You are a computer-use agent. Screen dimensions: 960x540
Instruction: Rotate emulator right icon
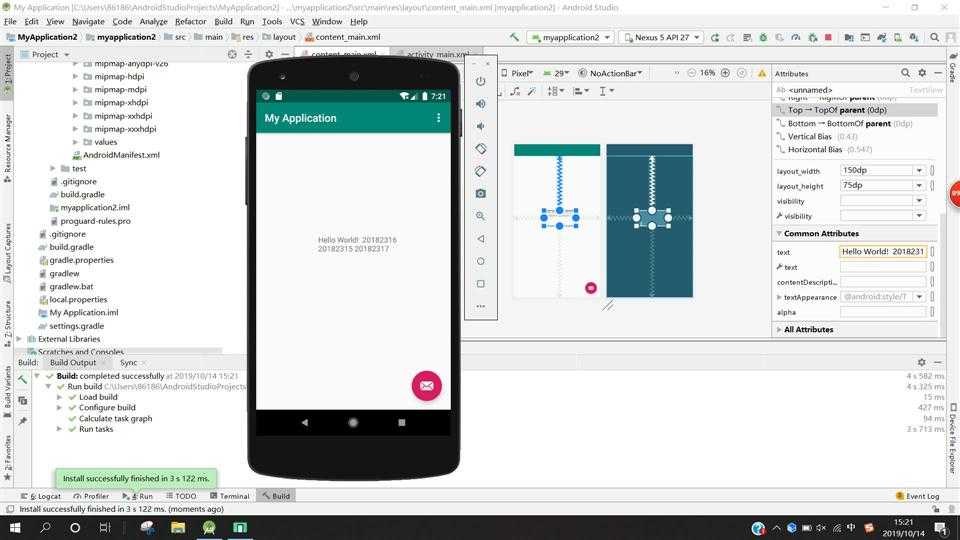pyautogui.click(x=481, y=171)
